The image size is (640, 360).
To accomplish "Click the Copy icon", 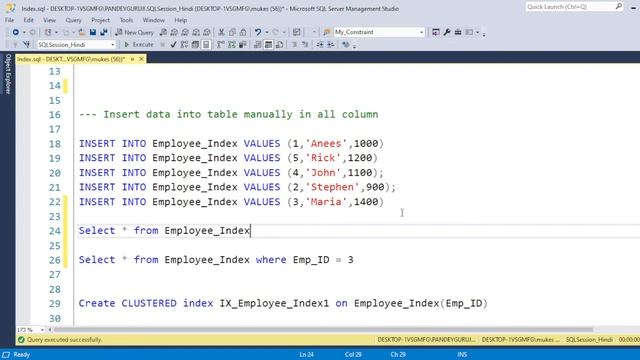I will click(x=232, y=32).
